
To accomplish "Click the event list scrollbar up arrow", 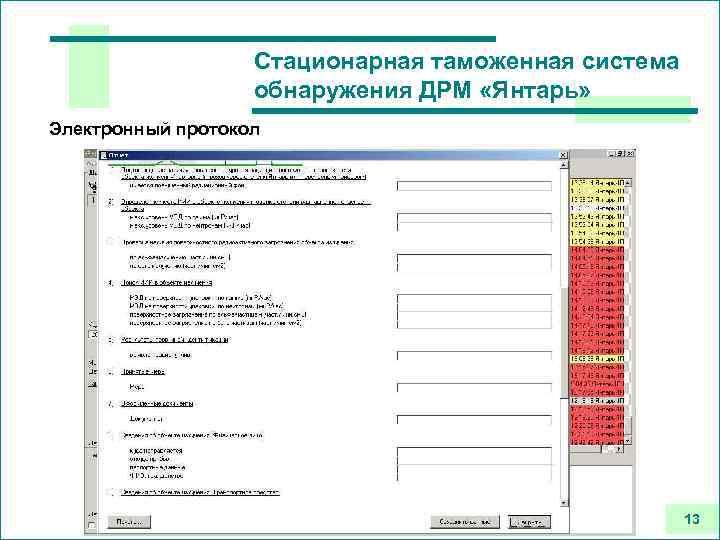I will 628,183.
